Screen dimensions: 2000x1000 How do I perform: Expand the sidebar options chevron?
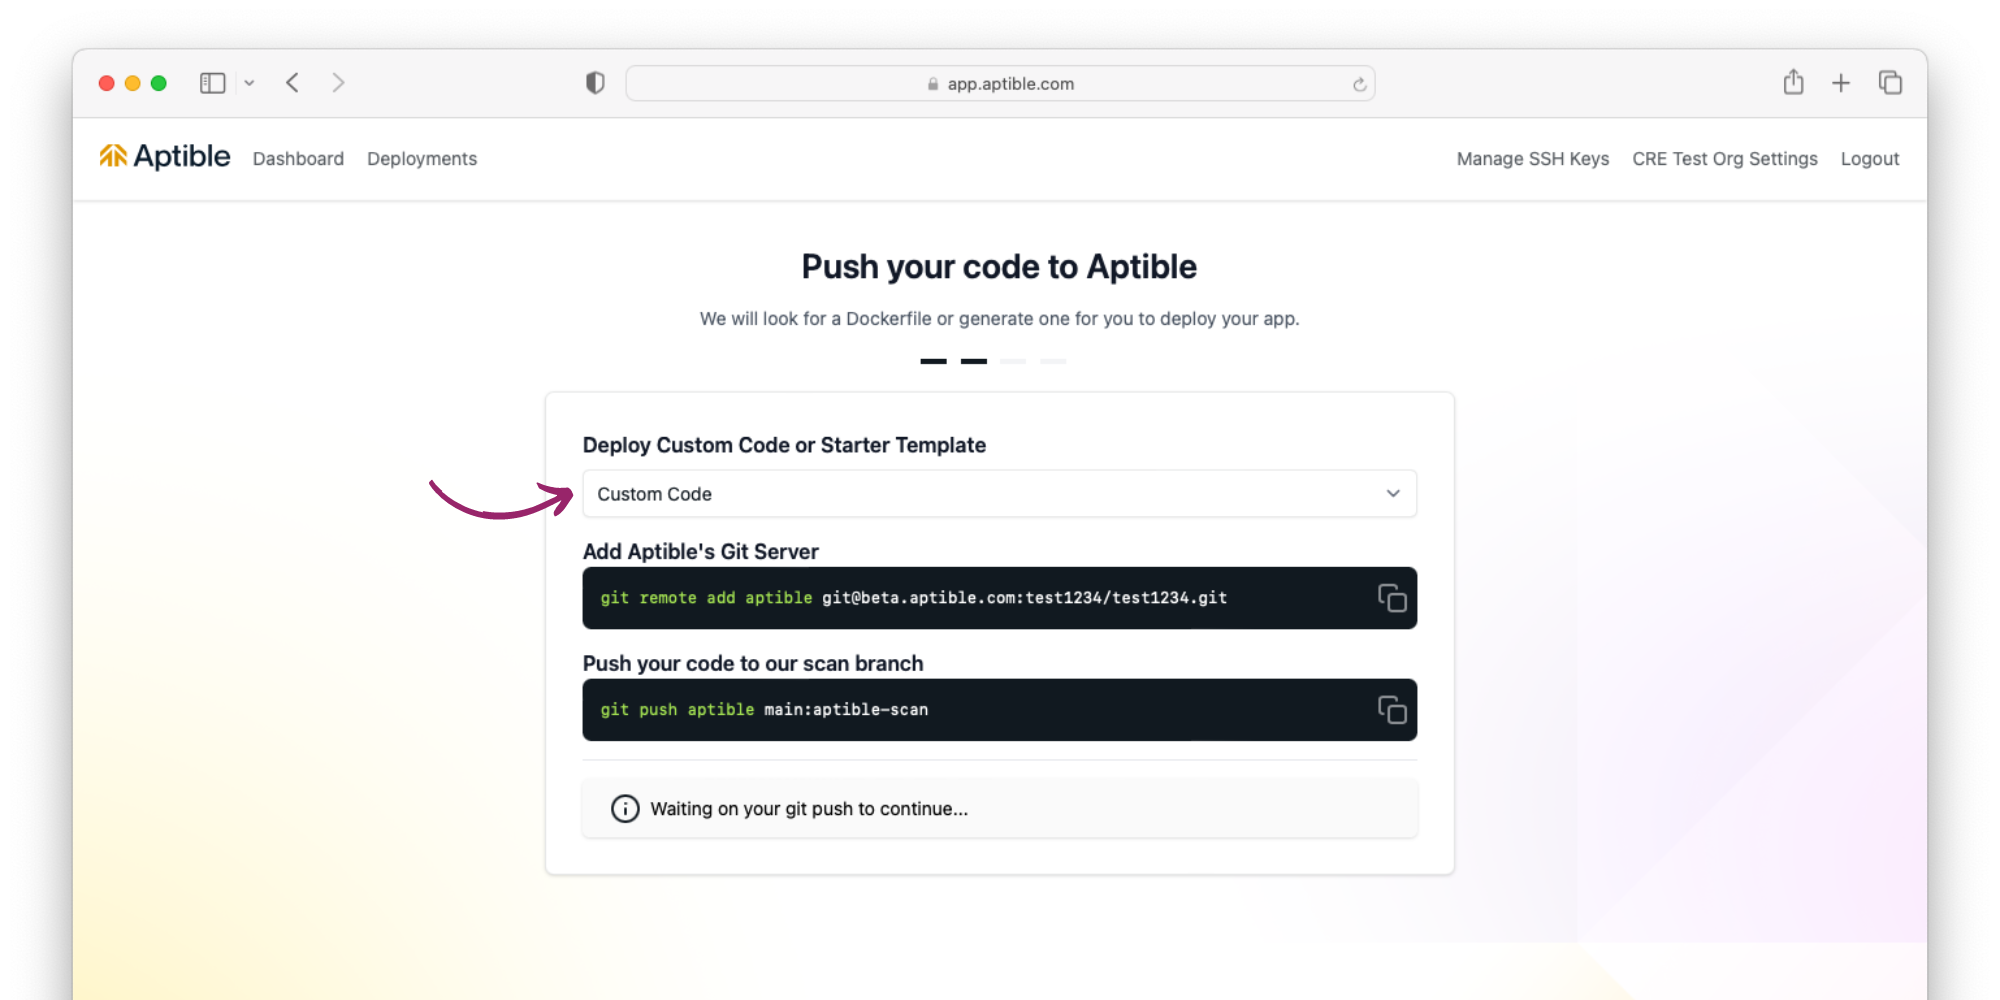coord(249,83)
